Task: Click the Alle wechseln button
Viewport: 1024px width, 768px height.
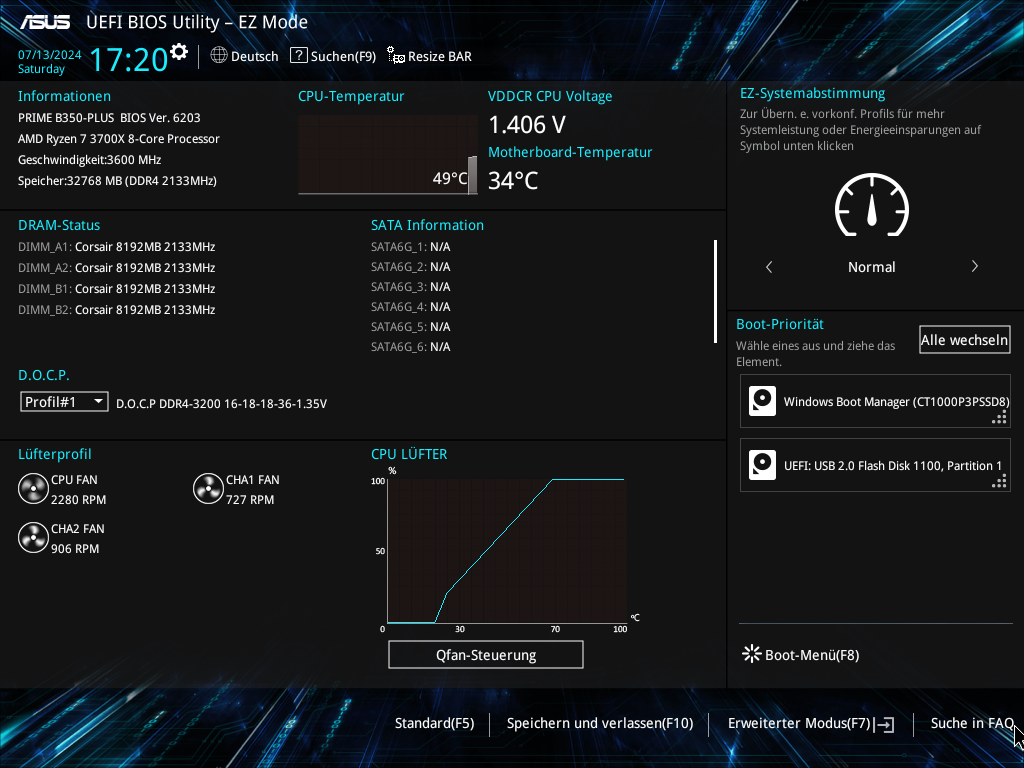Action: 965,340
